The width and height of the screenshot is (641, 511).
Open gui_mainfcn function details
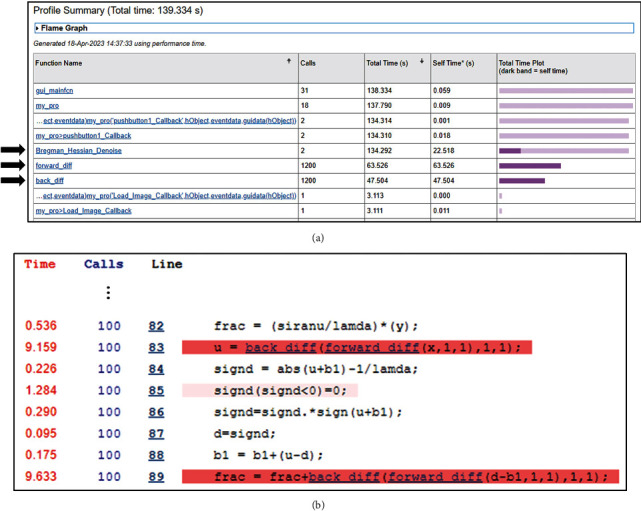tap(54, 90)
